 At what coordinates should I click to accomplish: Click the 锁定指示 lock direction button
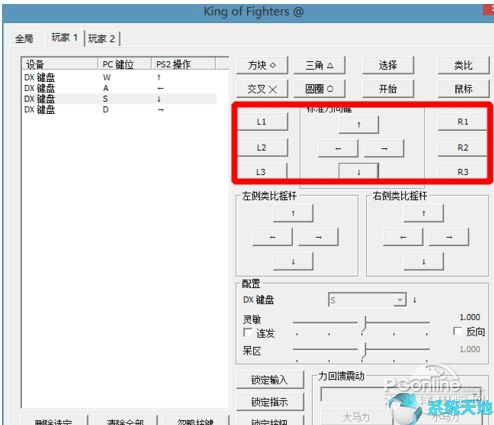pyautogui.click(x=270, y=402)
